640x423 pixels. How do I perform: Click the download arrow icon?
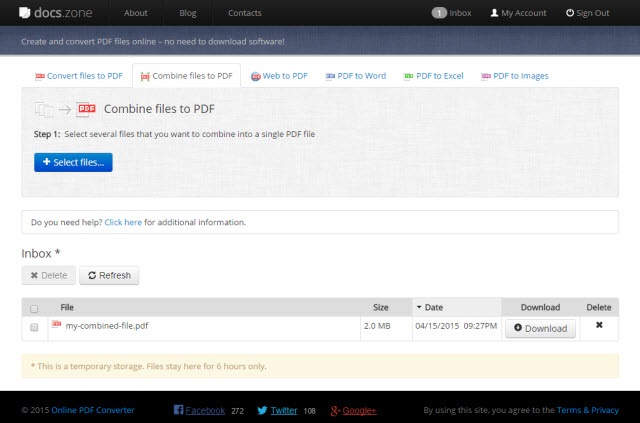[518, 328]
